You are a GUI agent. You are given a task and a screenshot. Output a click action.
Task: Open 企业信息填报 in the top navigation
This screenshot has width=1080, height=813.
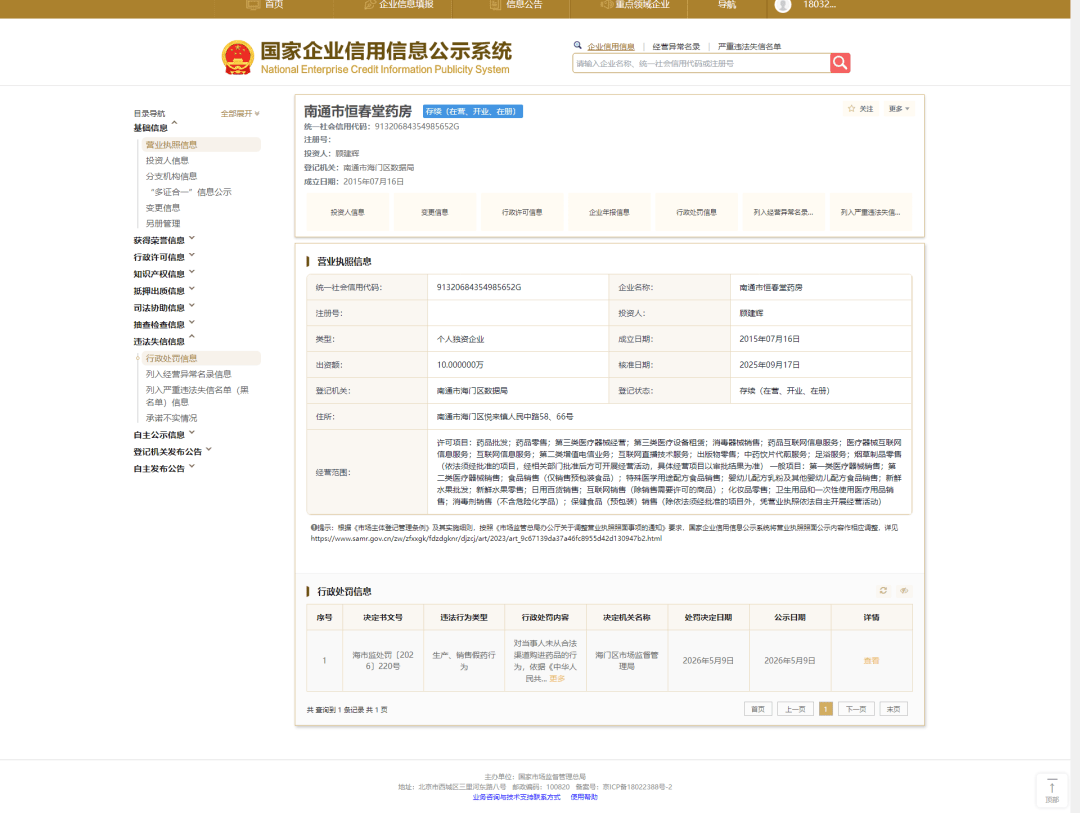click(x=399, y=5)
